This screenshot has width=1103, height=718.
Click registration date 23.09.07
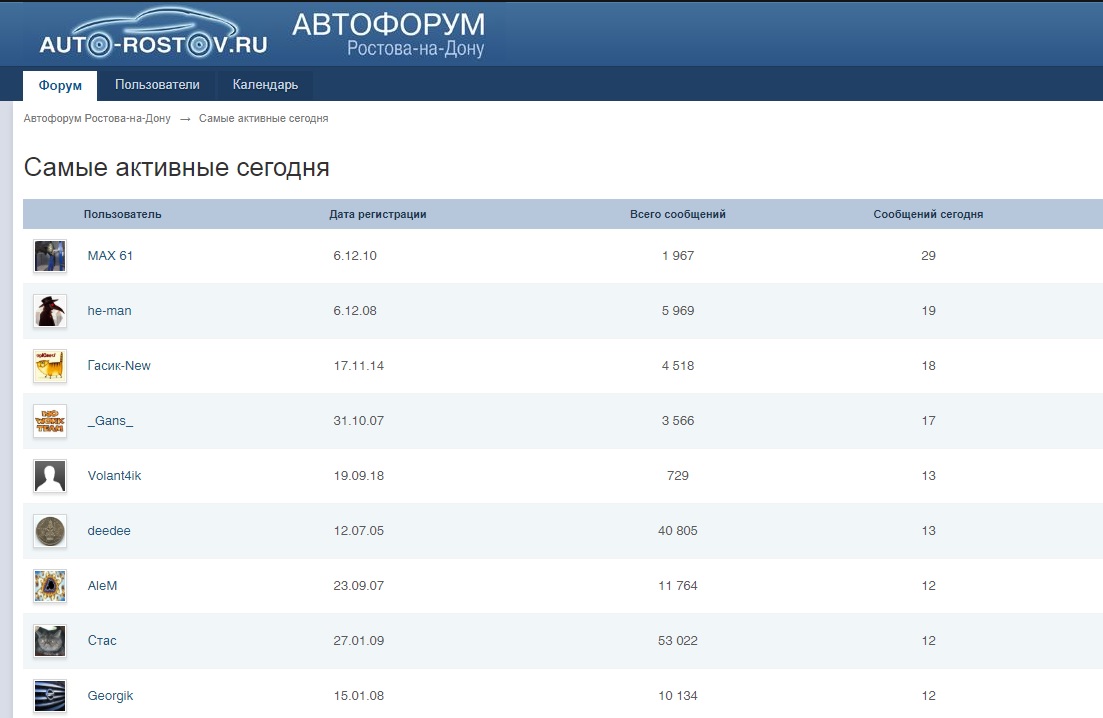coord(359,586)
